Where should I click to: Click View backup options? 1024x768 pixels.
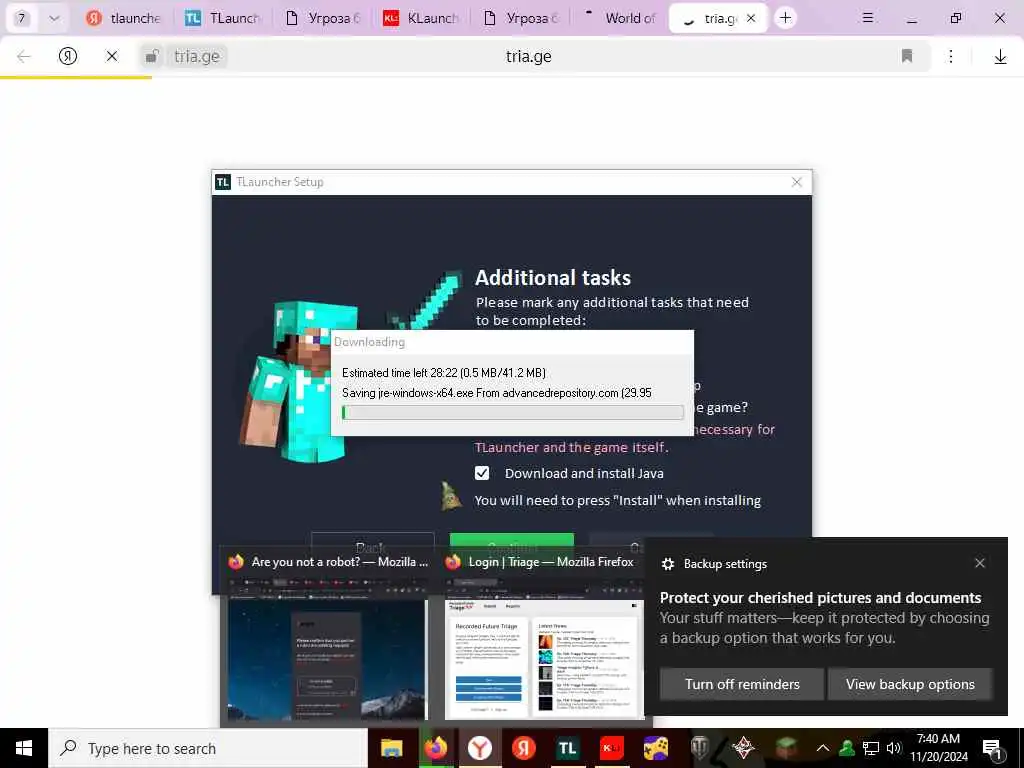[910, 684]
